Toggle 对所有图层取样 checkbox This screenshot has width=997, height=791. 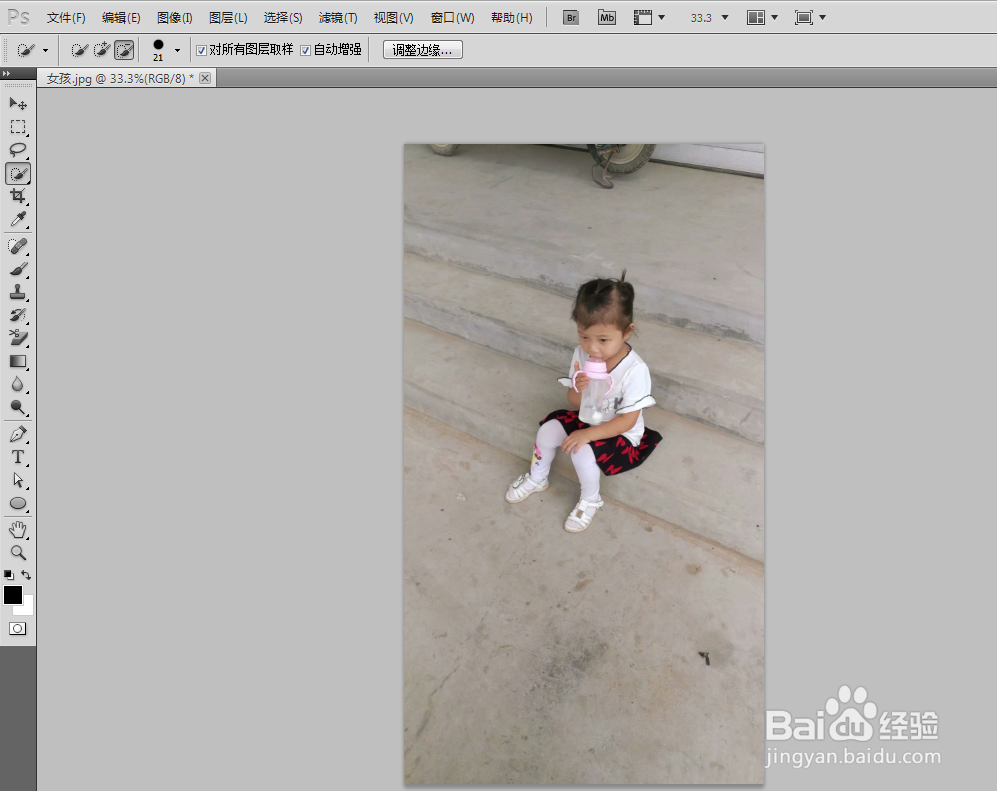tap(202, 50)
